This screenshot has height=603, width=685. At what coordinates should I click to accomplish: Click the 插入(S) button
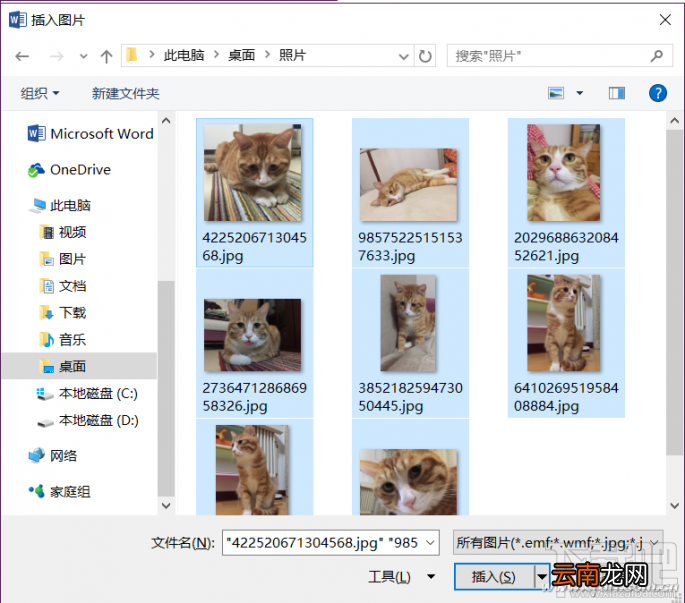point(494,576)
